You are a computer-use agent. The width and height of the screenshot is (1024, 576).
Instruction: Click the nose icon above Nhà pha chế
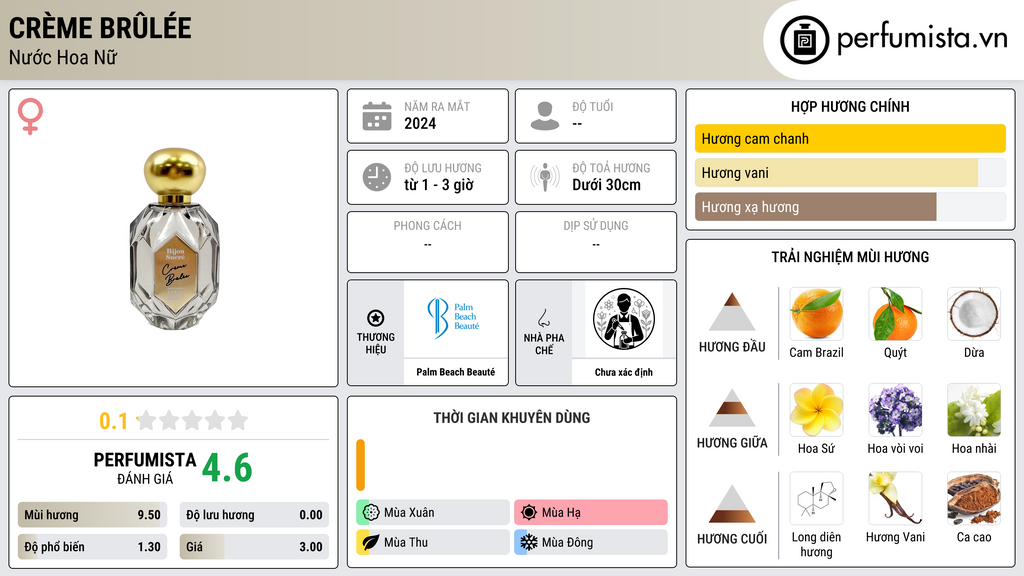coord(543,318)
